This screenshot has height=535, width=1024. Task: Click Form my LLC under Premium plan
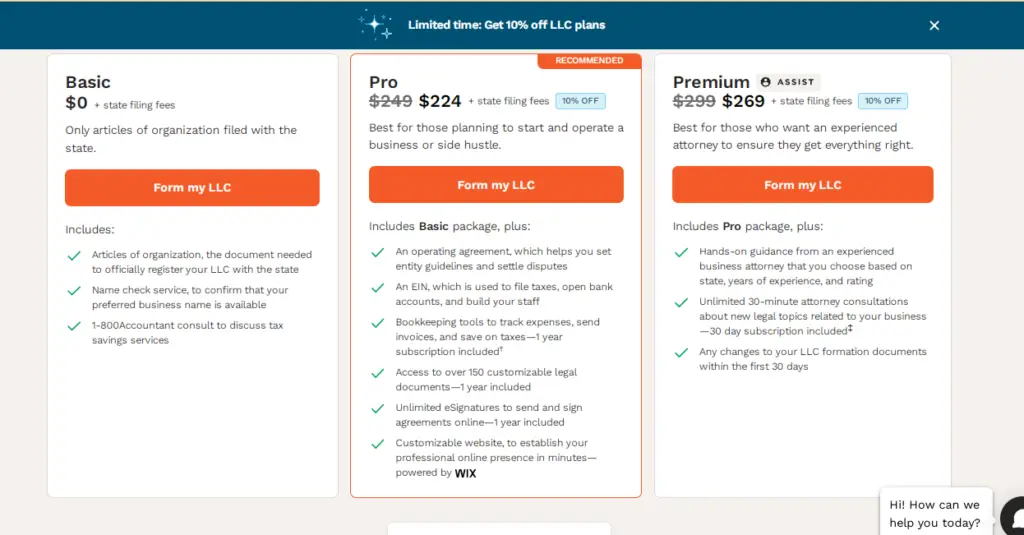click(x=803, y=184)
